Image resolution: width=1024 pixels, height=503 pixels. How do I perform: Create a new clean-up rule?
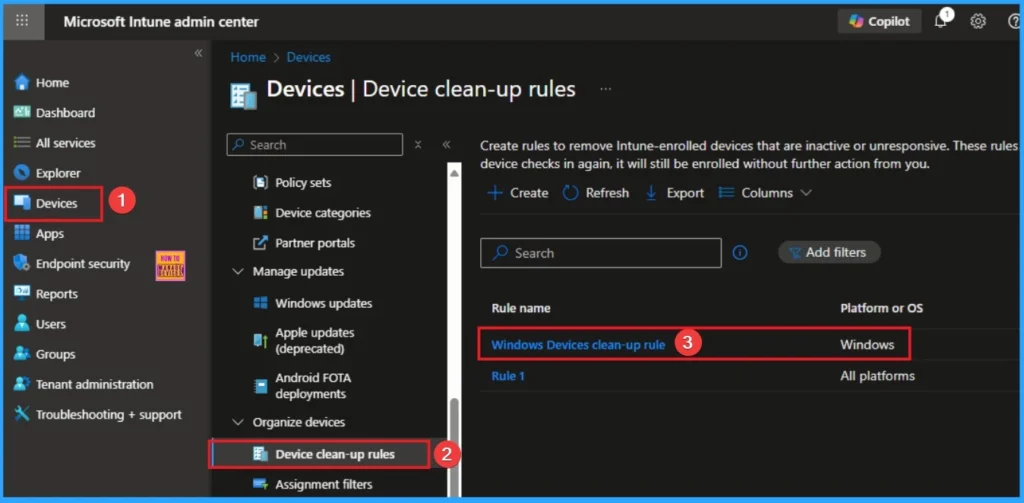(x=519, y=193)
